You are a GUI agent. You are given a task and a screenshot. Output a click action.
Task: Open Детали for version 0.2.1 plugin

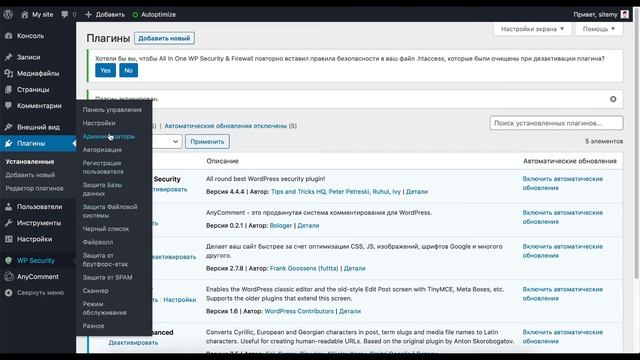(308, 225)
